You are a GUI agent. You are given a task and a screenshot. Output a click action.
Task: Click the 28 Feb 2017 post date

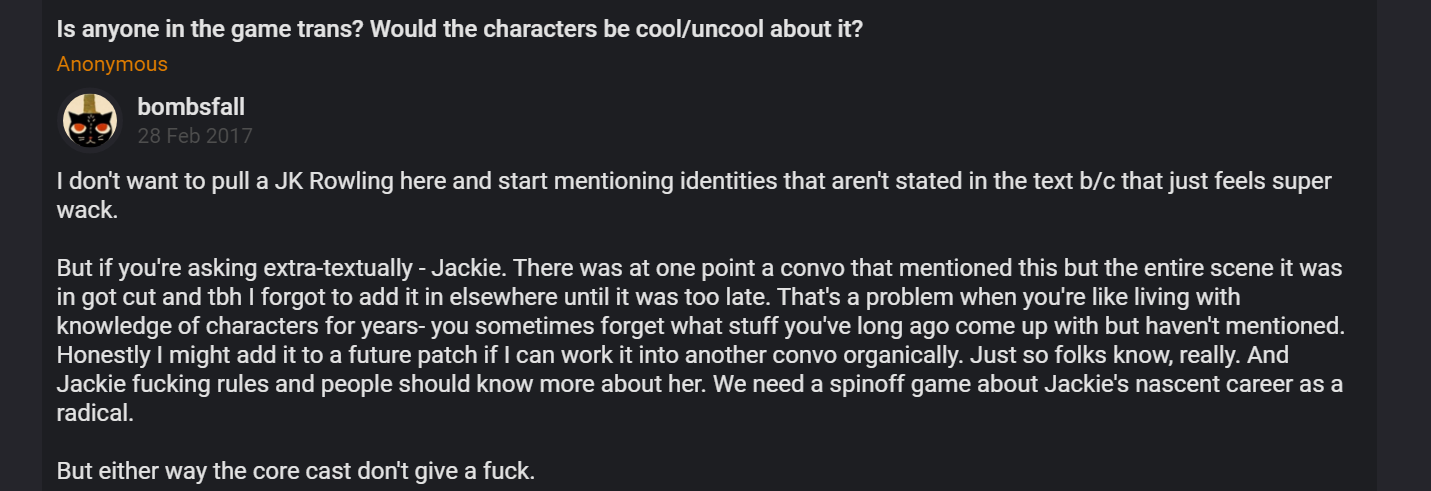click(x=195, y=136)
